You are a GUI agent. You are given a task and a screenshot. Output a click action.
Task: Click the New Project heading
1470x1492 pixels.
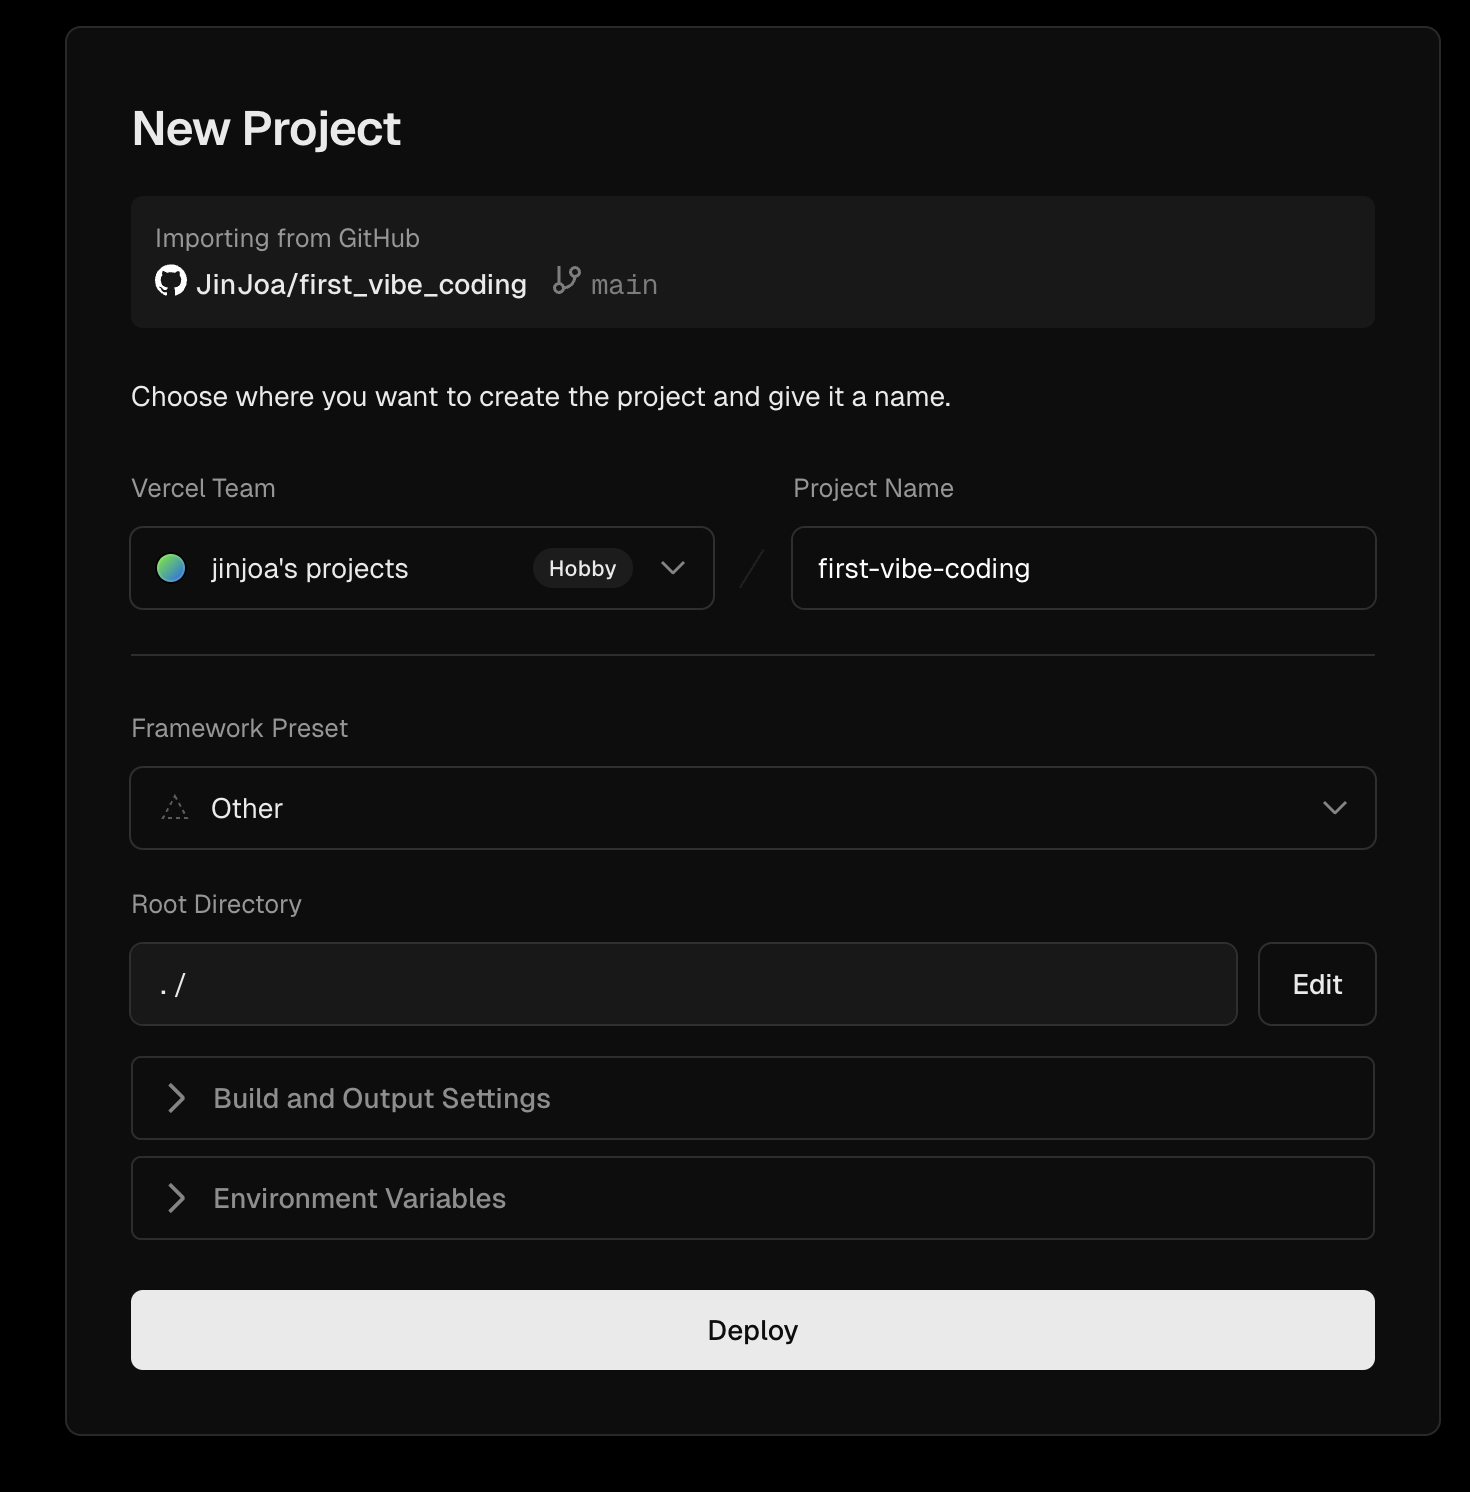coord(266,129)
